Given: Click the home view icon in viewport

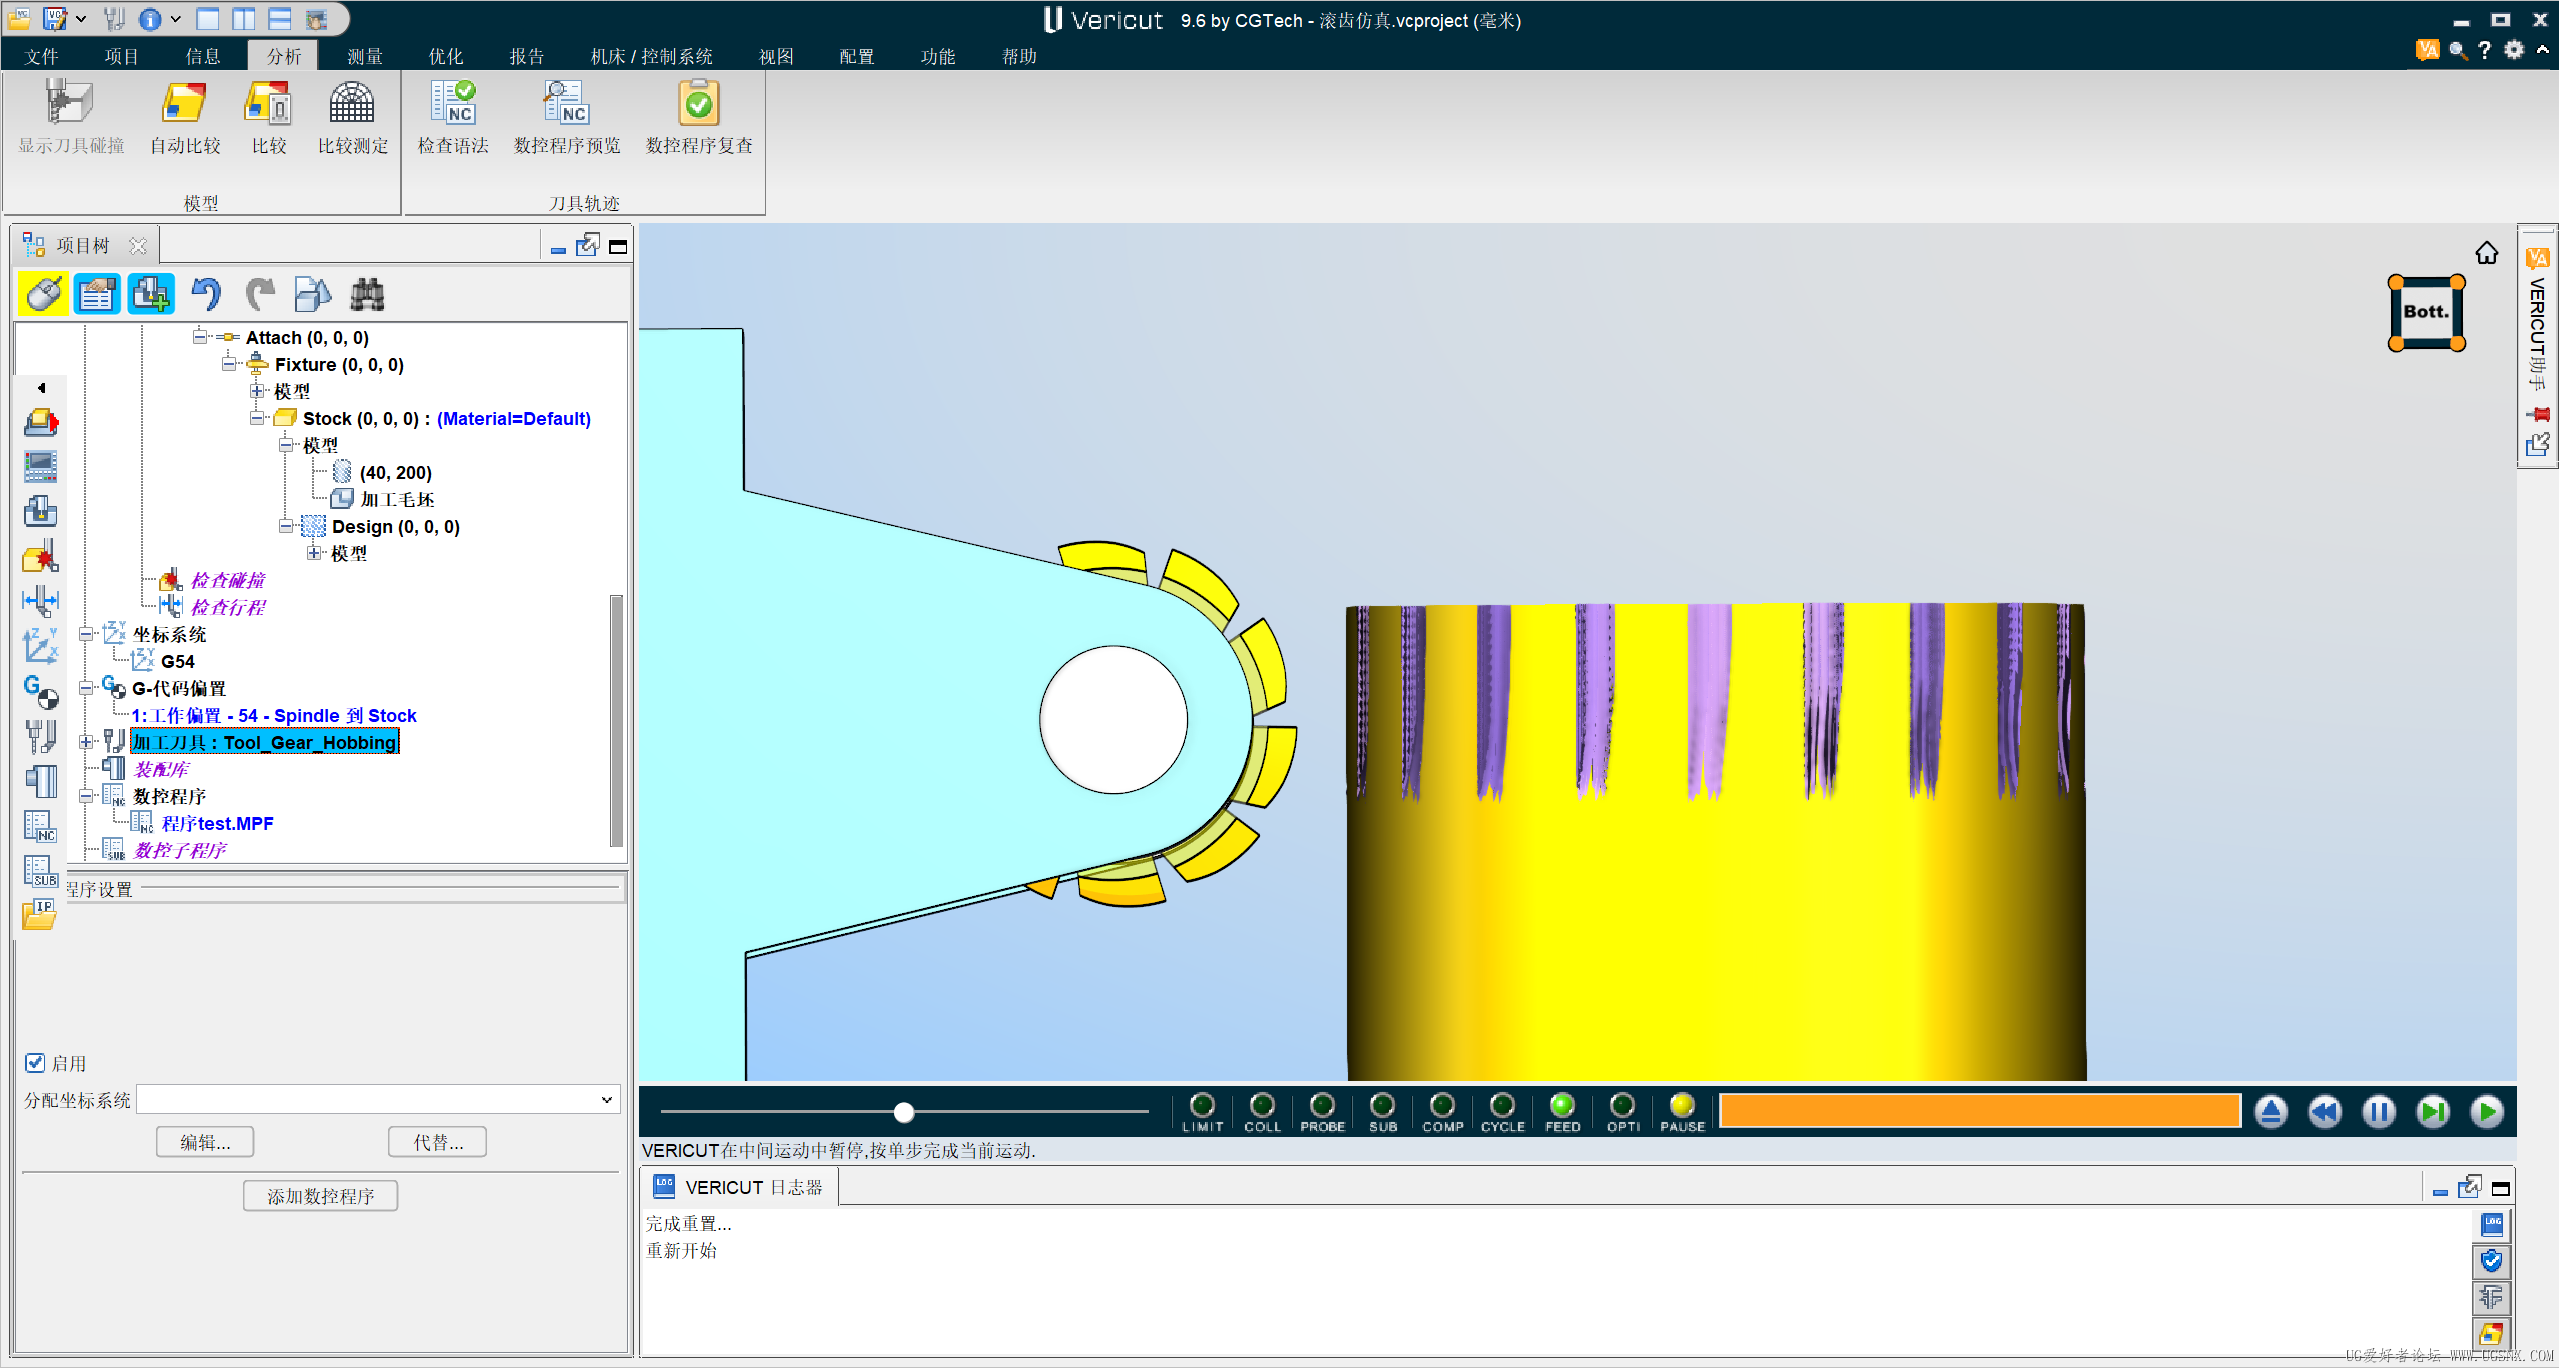Looking at the screenshot, I should 2486,253.
